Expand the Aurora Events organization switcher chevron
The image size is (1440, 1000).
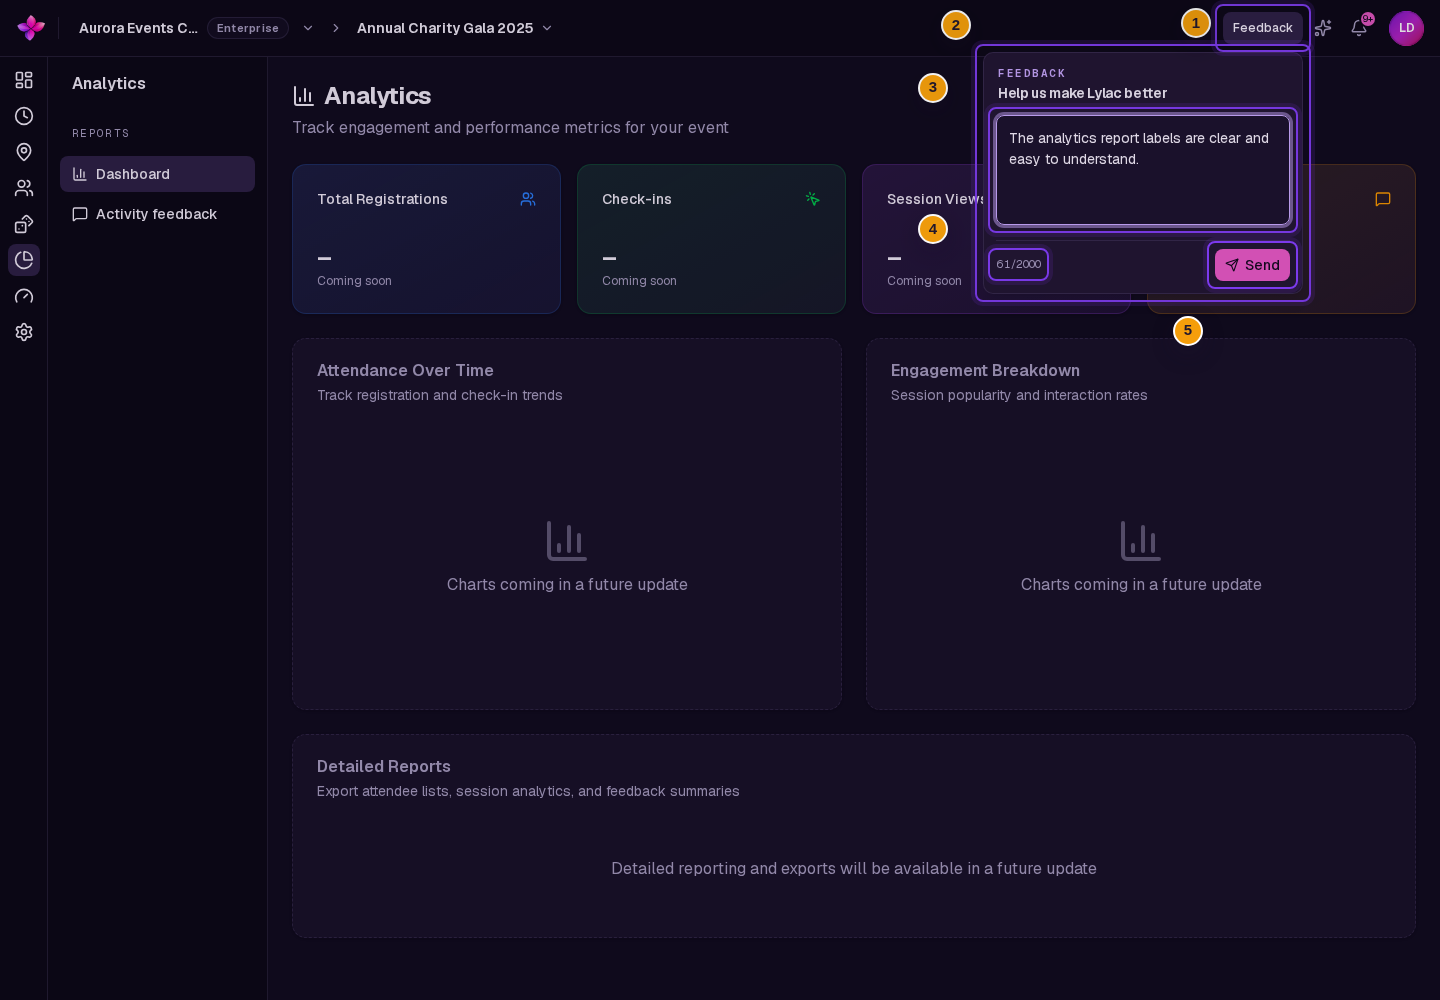[308, 28]
